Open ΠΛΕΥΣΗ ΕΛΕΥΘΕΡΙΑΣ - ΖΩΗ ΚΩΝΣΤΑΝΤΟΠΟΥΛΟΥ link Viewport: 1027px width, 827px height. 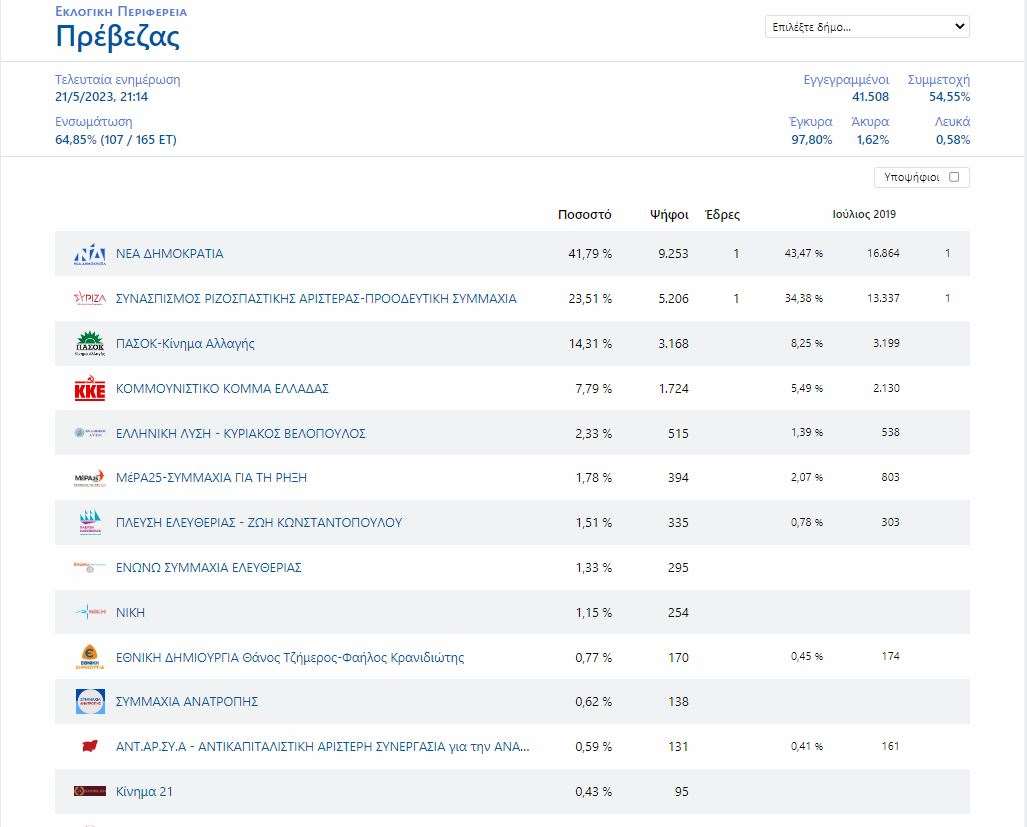pos(259,523)
